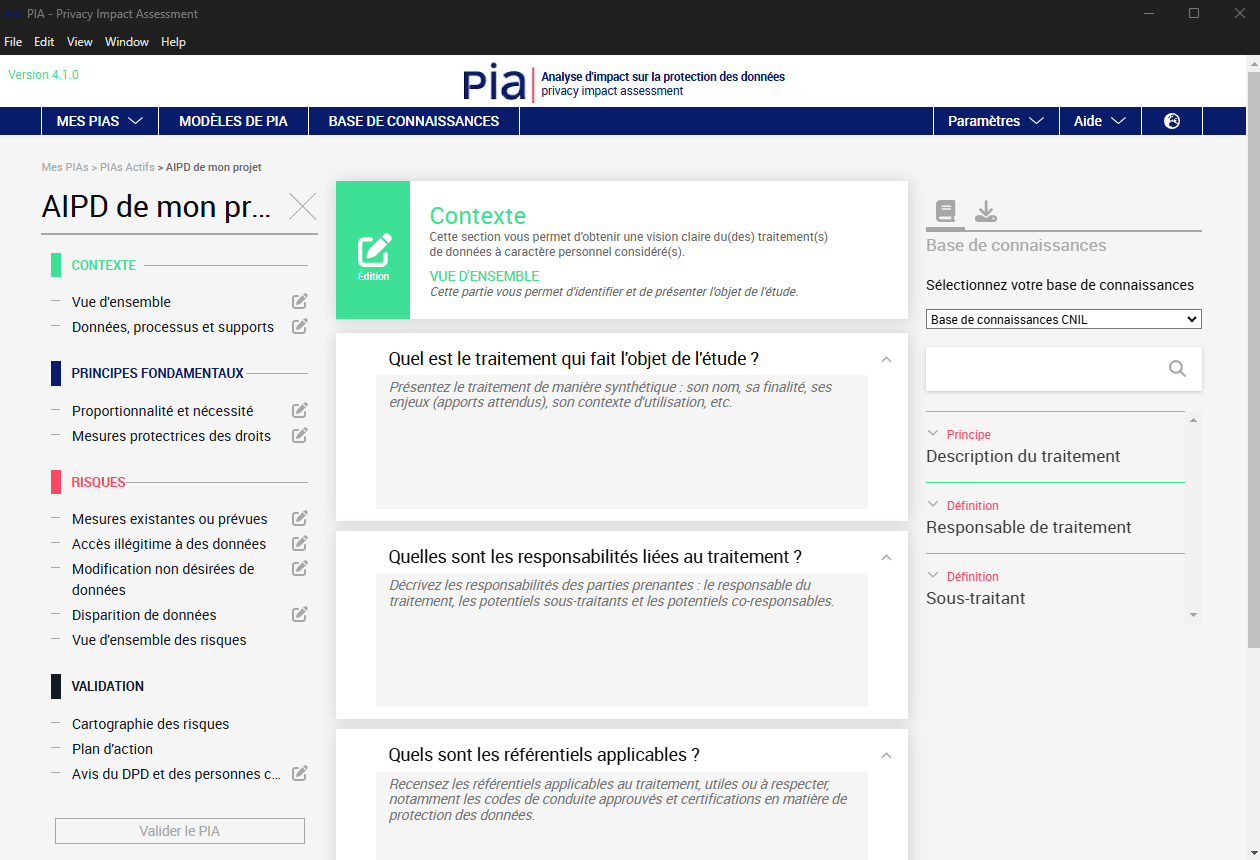Open the language globe icon

tap(1172, 121)
